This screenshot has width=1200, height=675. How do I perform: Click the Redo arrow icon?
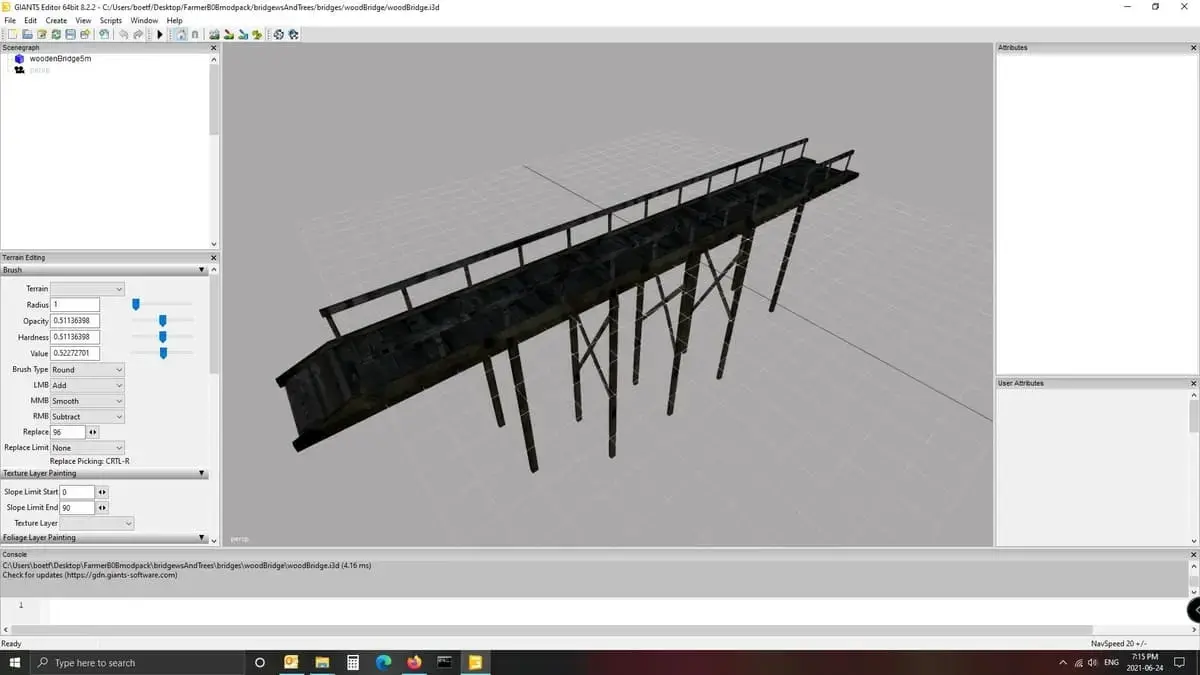[138, 34]
